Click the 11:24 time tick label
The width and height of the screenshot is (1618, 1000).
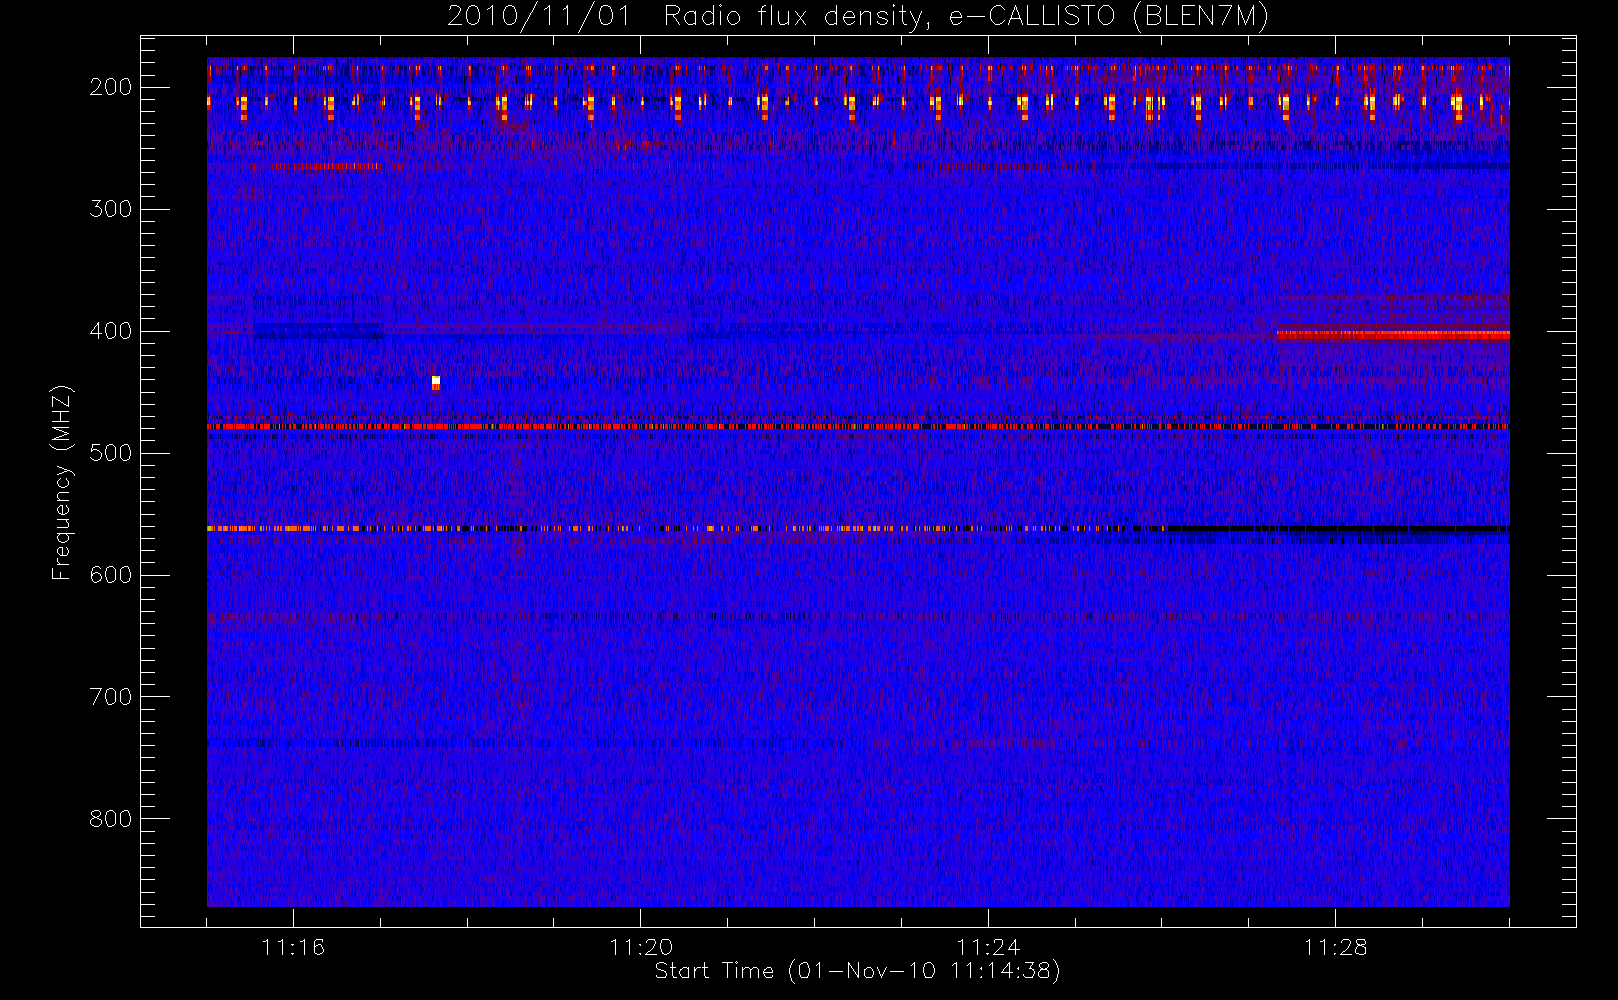(x=988, y=947)
